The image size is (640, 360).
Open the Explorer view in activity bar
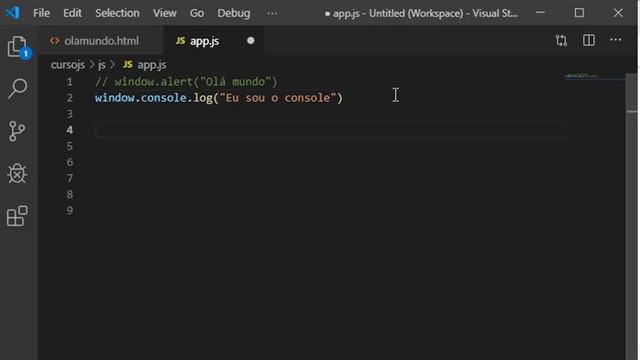(18, 47)
